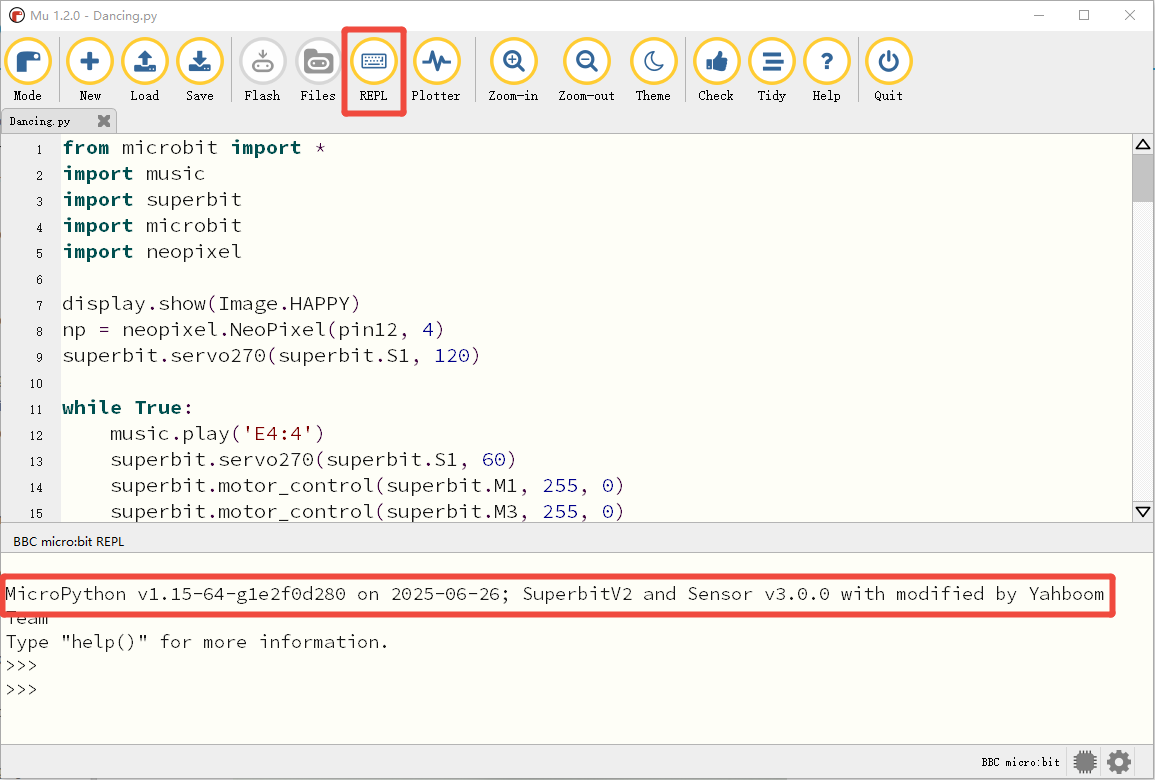Save the current script

coord(200,70)
